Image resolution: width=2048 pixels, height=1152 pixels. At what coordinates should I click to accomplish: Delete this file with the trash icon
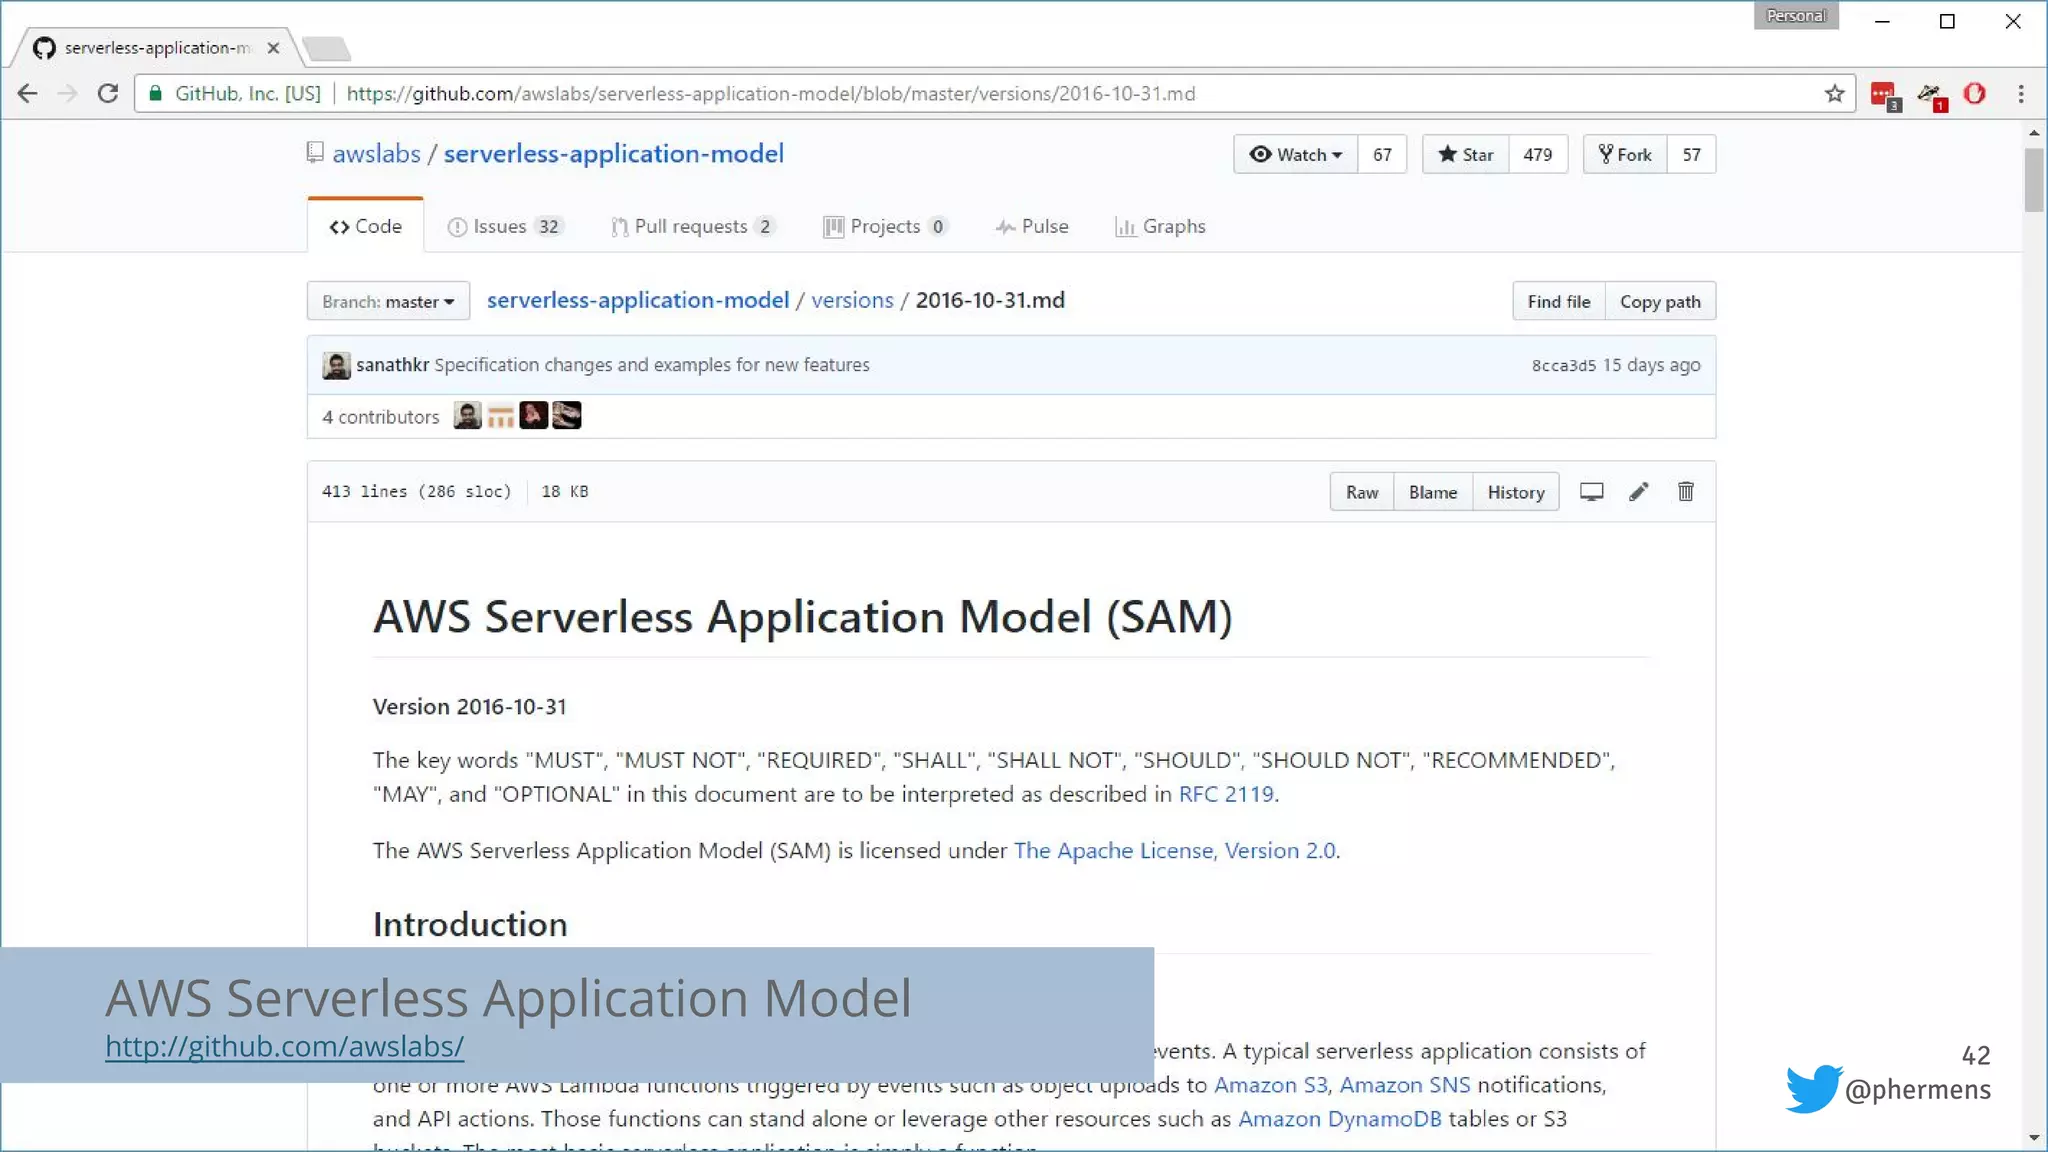[x=1686, y=492]
